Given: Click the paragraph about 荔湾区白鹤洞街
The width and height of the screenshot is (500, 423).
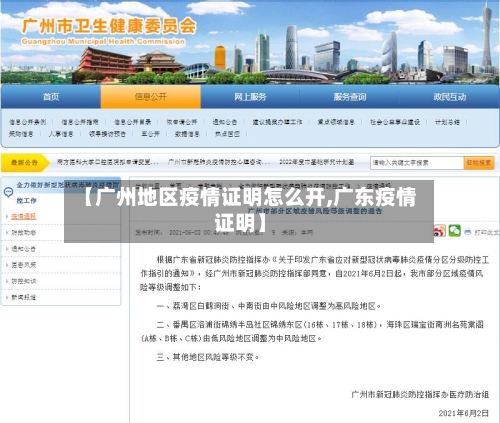Looking at the screenshot, I should click(x=269, y=306).
